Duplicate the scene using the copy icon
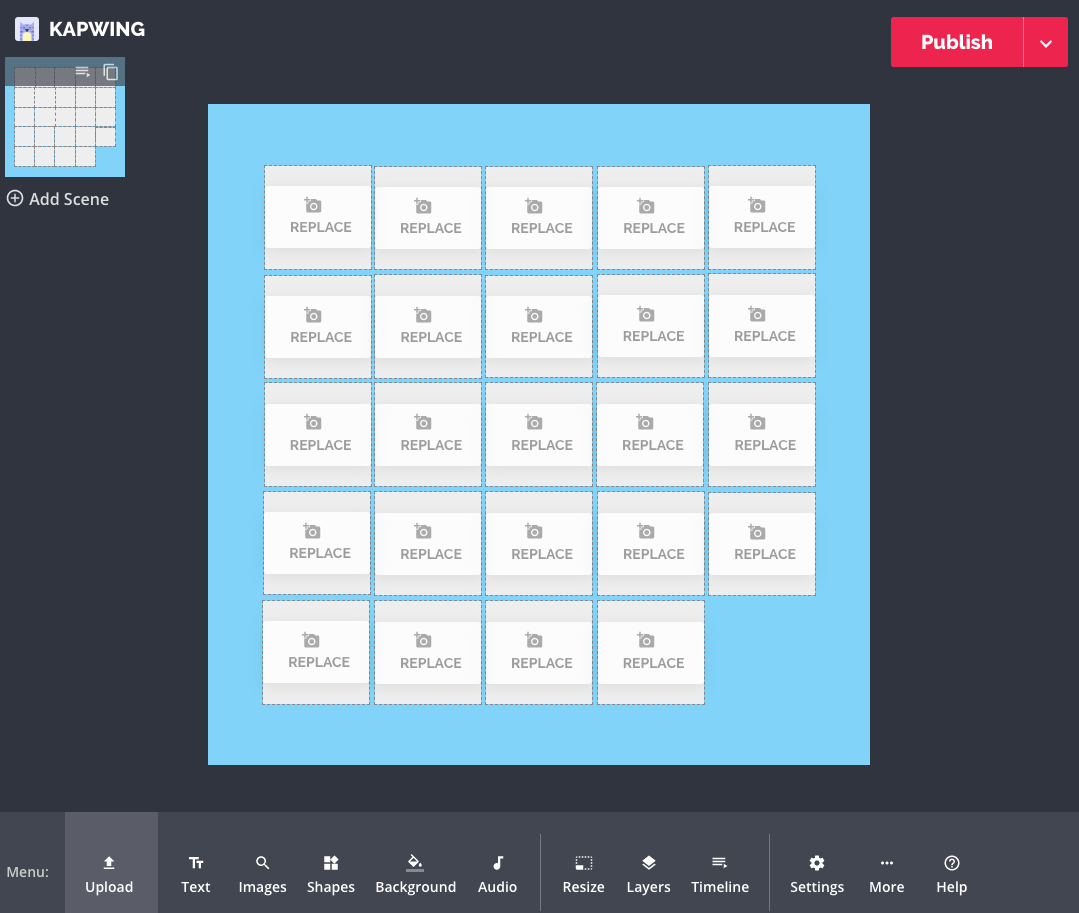Viewport: 1079px width, 913px height. point(111,72)
